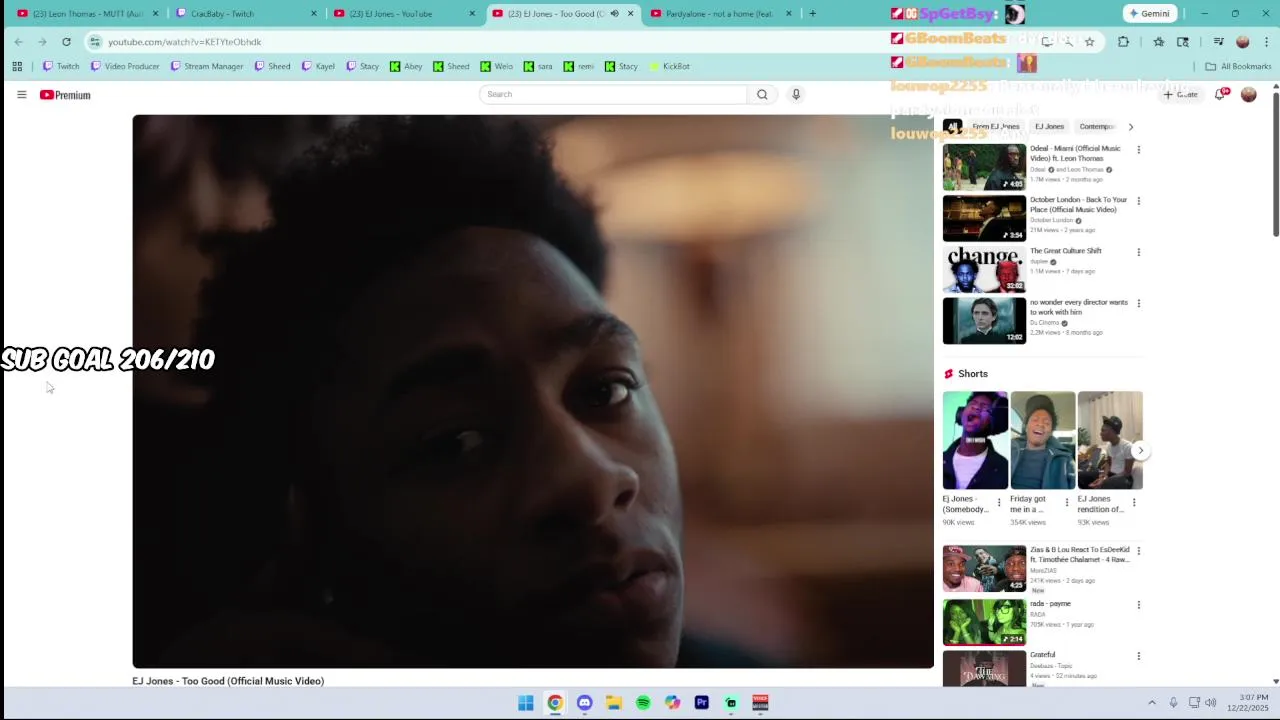Select the 'EJ Jones' filter chip
Viewport: 1280px width, 720px height.
(1049, 126)
